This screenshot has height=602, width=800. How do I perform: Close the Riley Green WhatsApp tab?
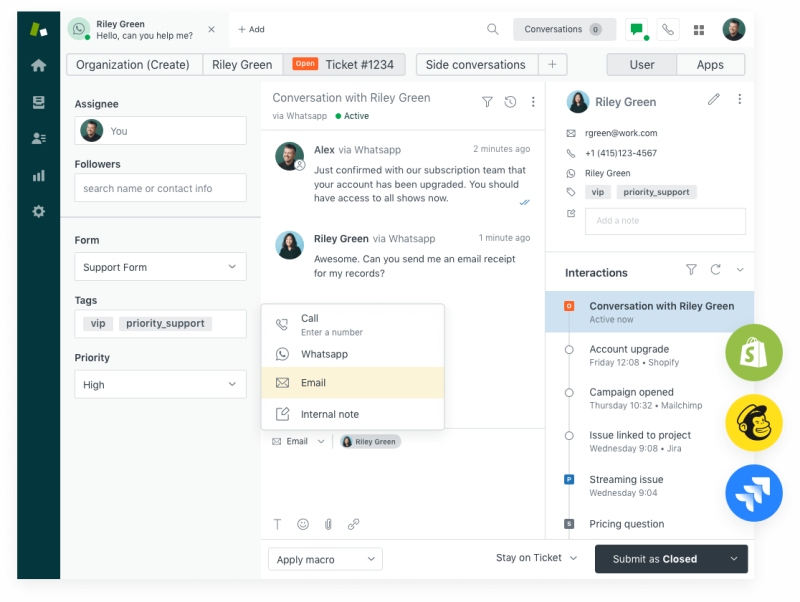(x=211, y=29)
